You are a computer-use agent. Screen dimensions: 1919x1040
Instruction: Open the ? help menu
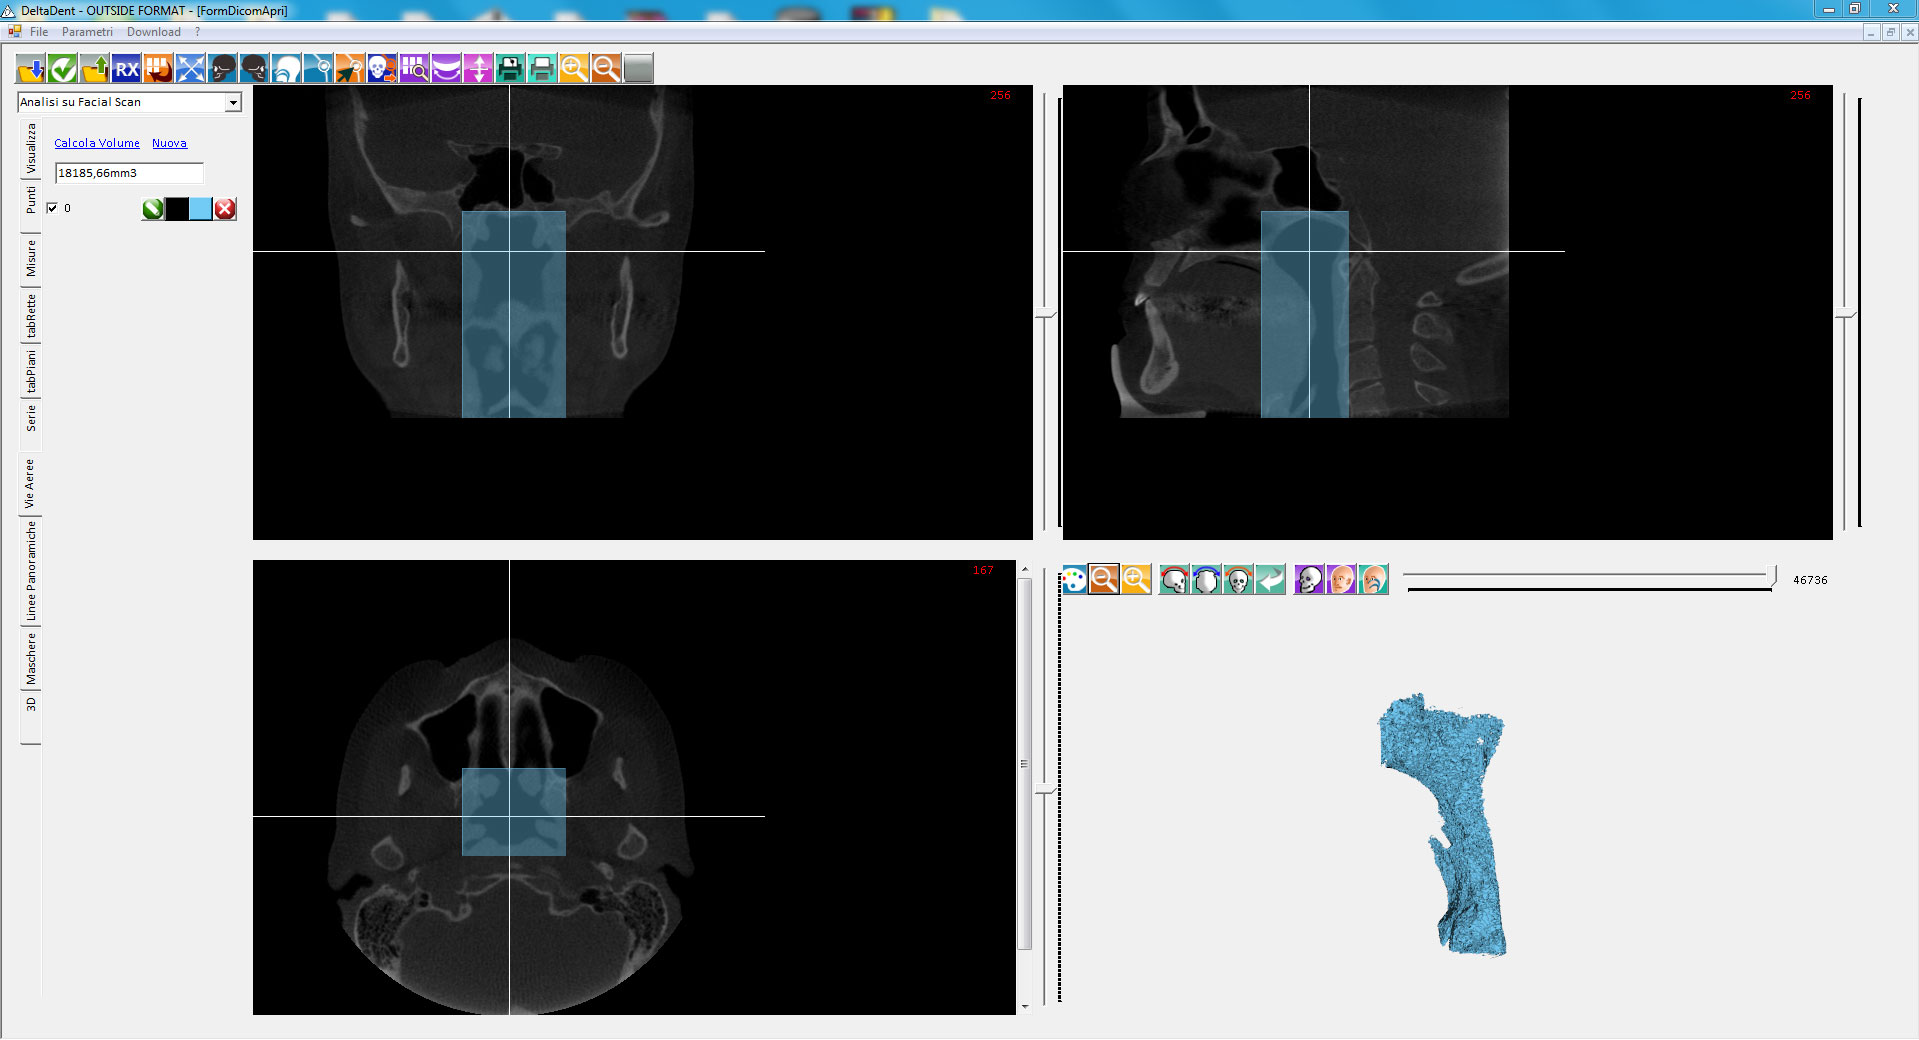pyautogui.click(x=198, y=32)
